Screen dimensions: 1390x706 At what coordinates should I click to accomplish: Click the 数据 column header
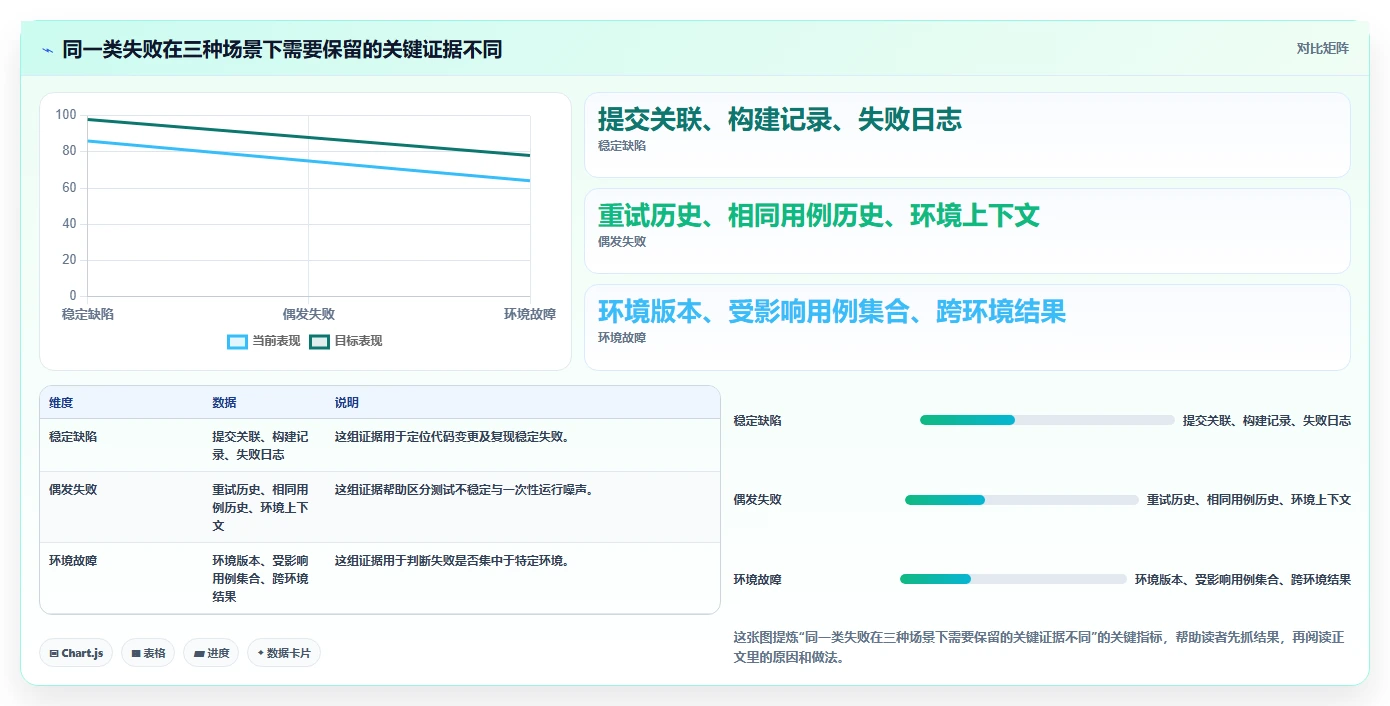pyautogui.click(x=224, y=403)
